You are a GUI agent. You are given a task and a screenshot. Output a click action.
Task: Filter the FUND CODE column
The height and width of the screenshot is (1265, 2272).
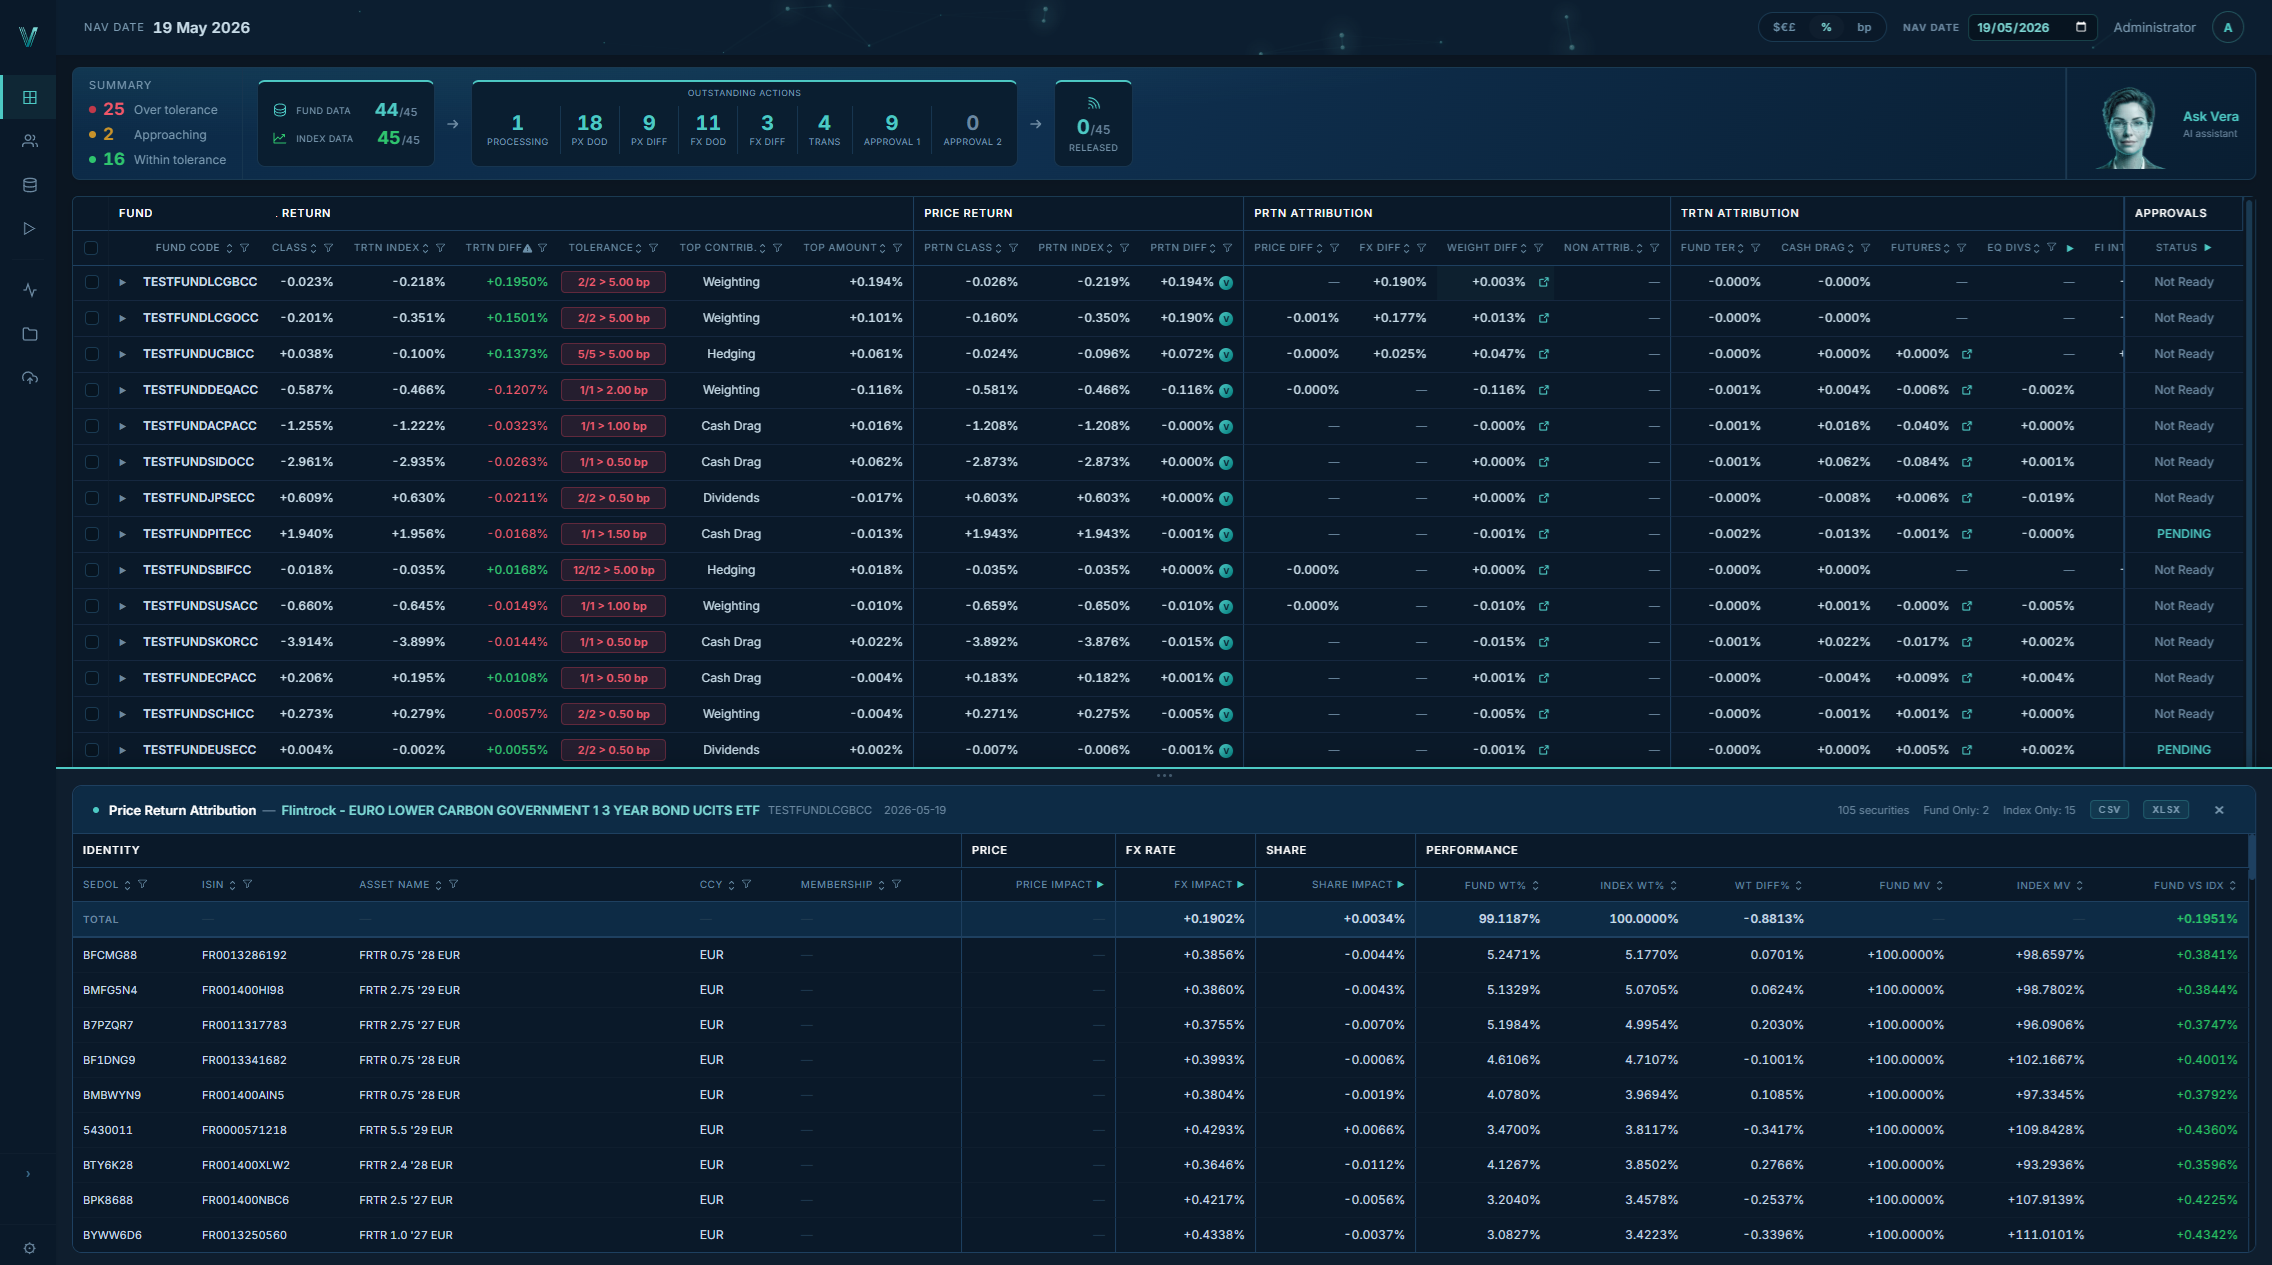(x=245, y=248)
